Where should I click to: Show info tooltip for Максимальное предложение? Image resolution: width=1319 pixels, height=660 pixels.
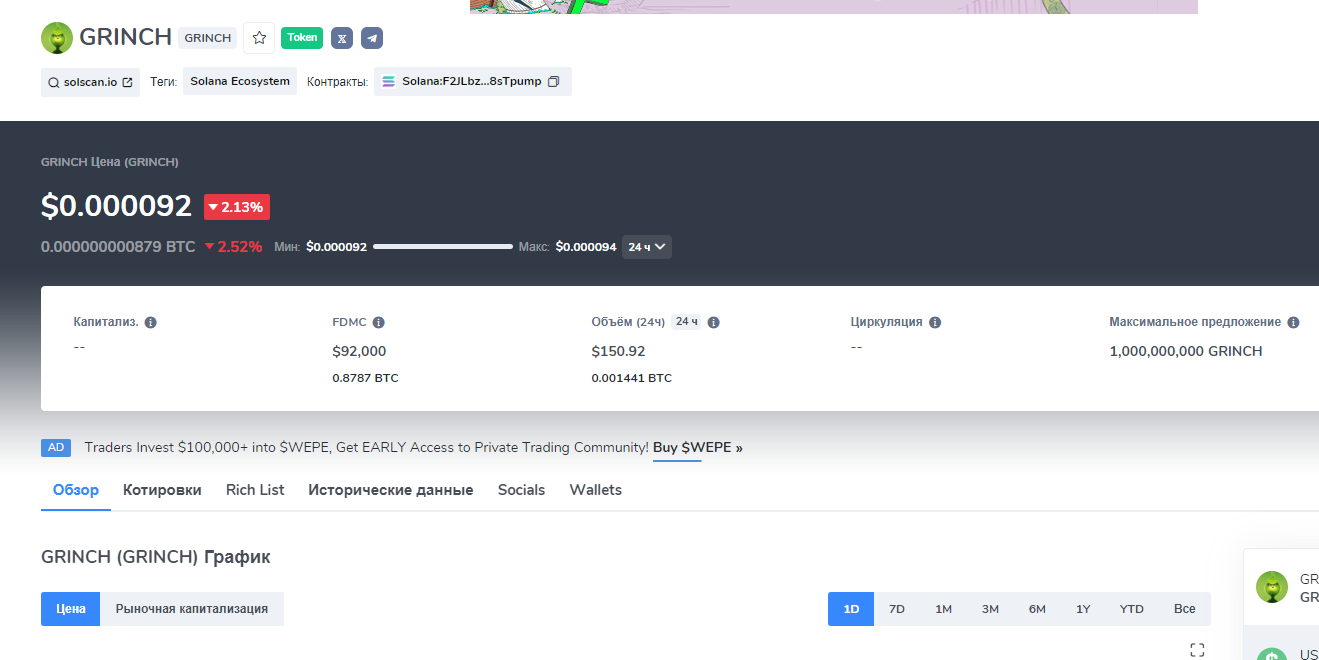click(x=1293, y=323)
